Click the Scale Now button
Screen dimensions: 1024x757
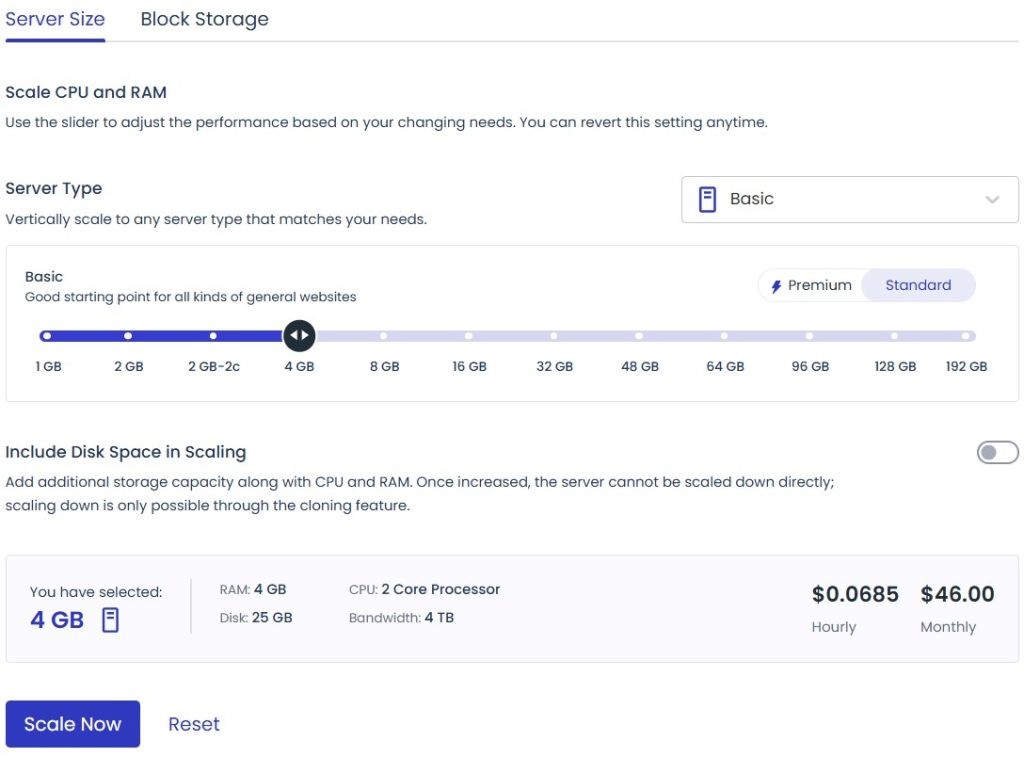[72, 723]
